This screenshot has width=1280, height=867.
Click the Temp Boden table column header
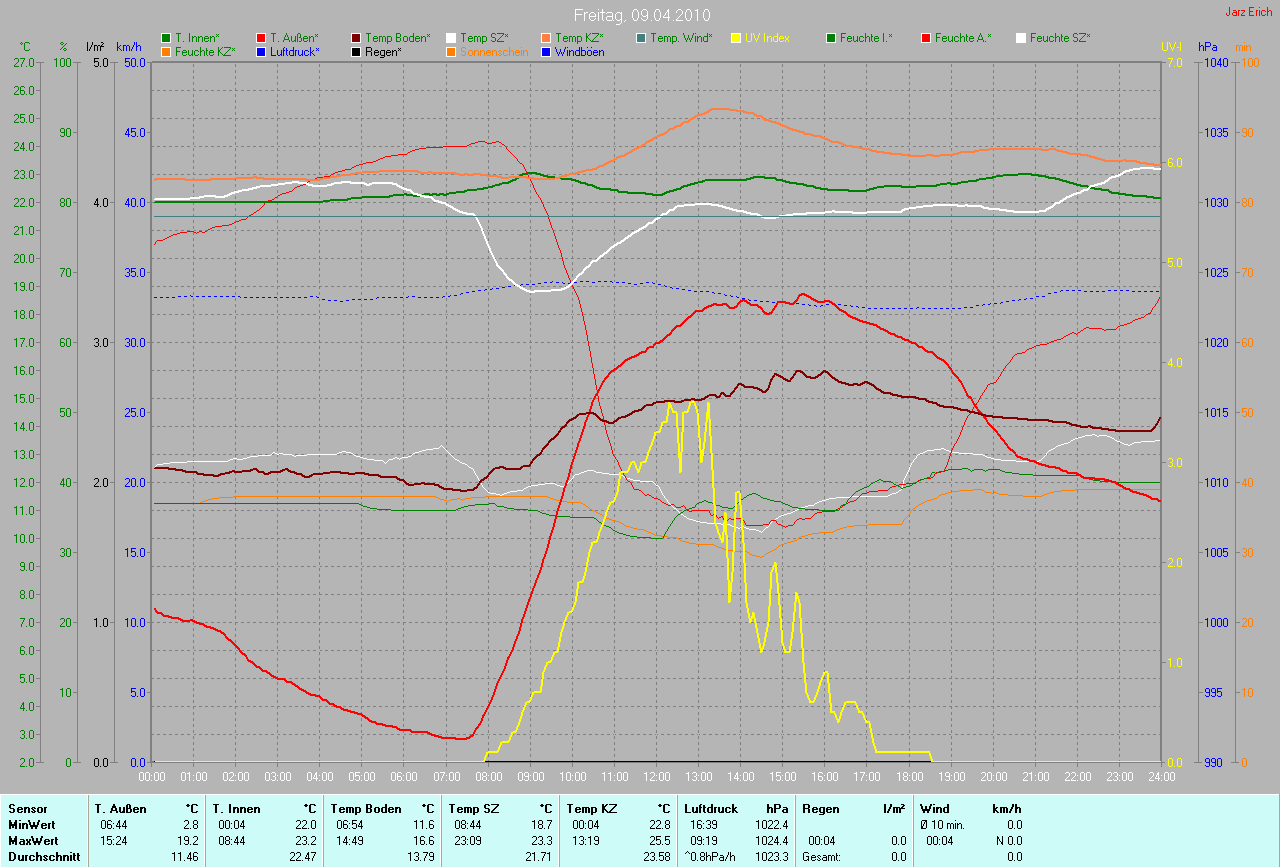pos(366,809)
